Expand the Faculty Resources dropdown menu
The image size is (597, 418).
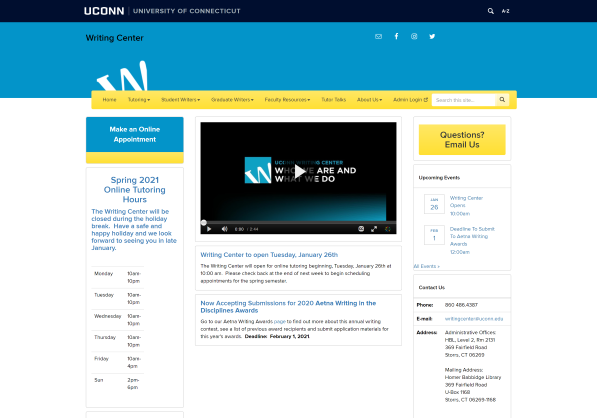287,100
